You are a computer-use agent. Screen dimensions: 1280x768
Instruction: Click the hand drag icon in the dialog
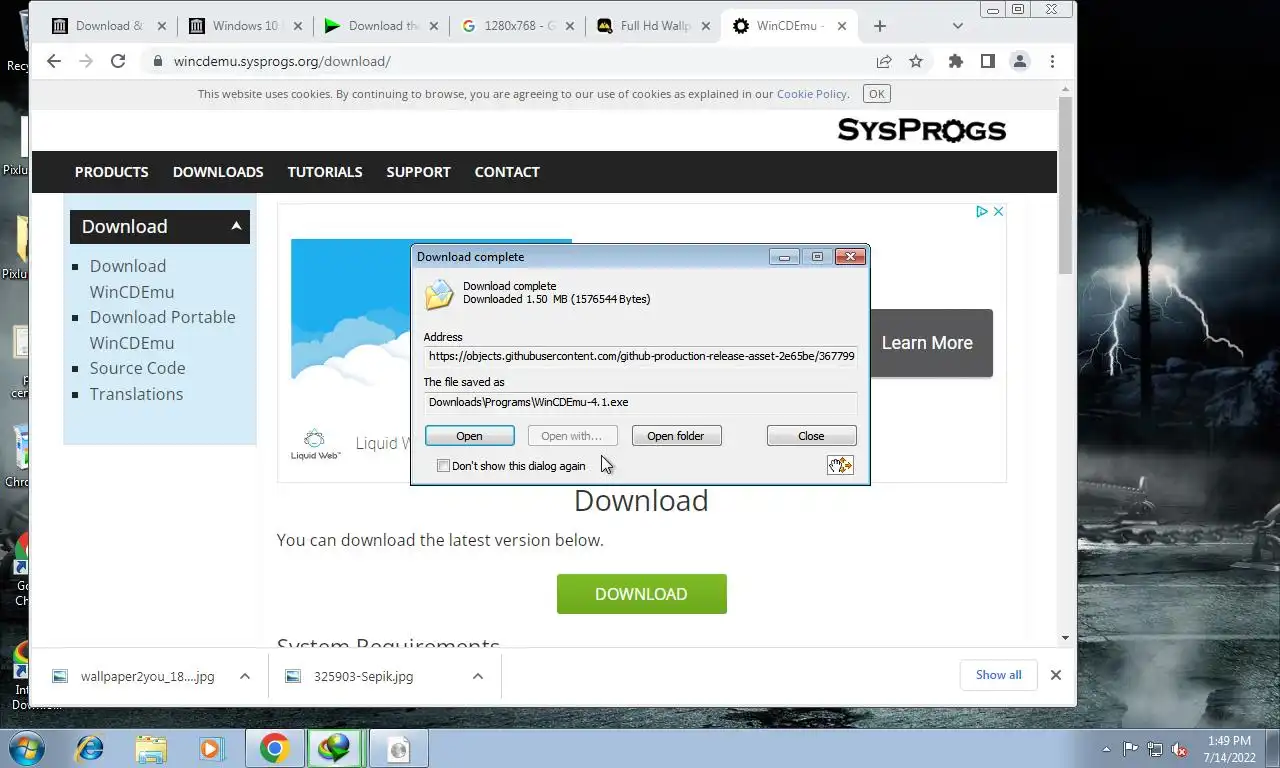click(840, 465)
